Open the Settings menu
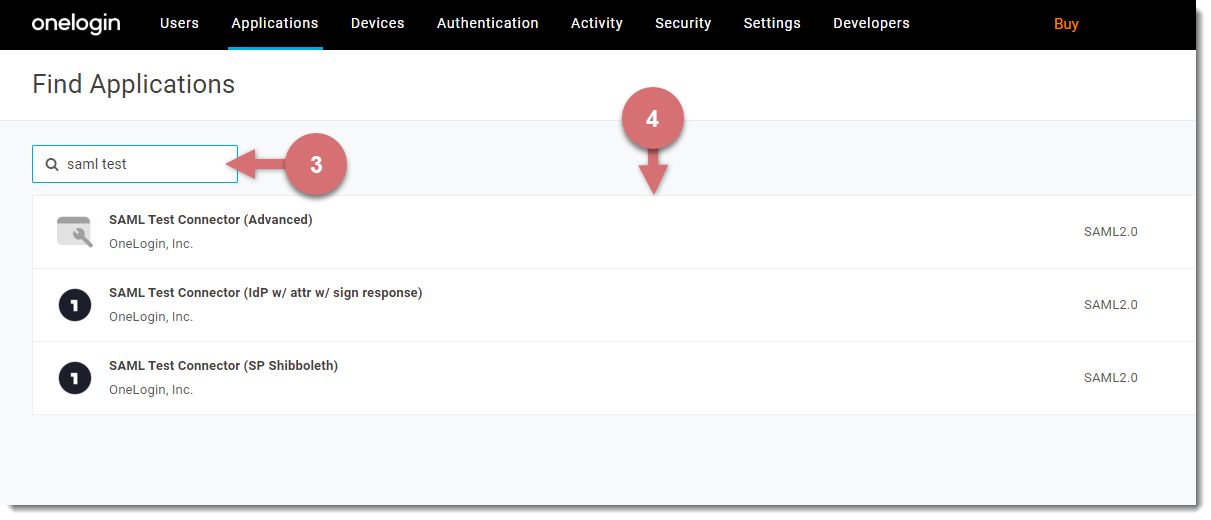The width and height of the screenshot is (1211, 520). point(772,23)
